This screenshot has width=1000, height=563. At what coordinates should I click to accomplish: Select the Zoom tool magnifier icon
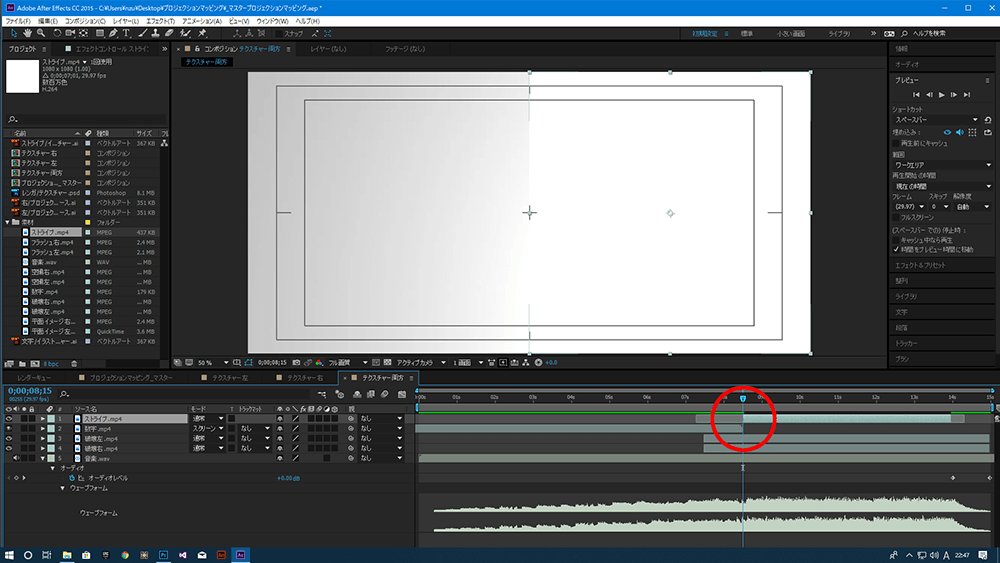click(x=41, y=33)
